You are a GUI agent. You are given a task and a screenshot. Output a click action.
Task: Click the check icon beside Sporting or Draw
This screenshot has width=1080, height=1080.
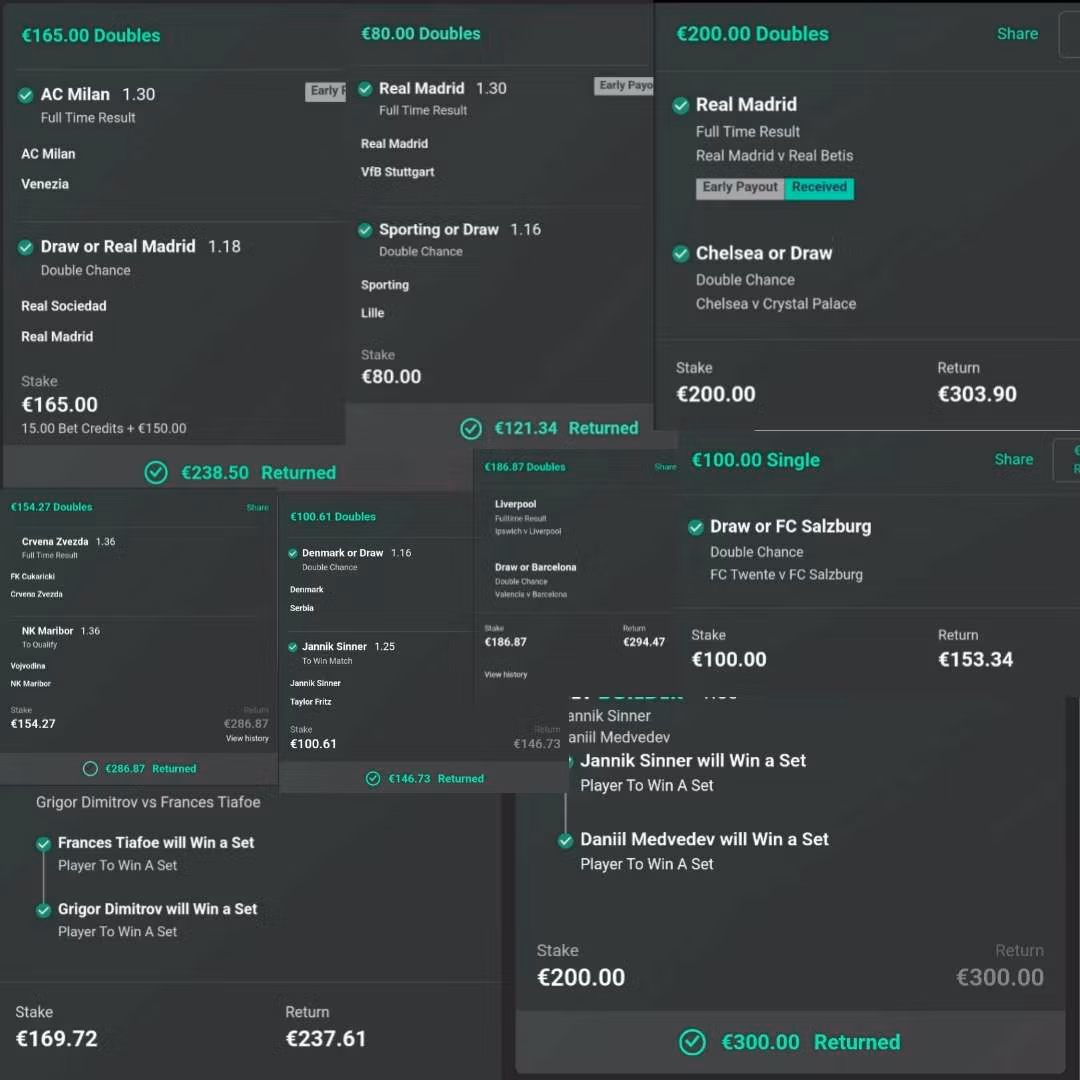coord(365,230)
